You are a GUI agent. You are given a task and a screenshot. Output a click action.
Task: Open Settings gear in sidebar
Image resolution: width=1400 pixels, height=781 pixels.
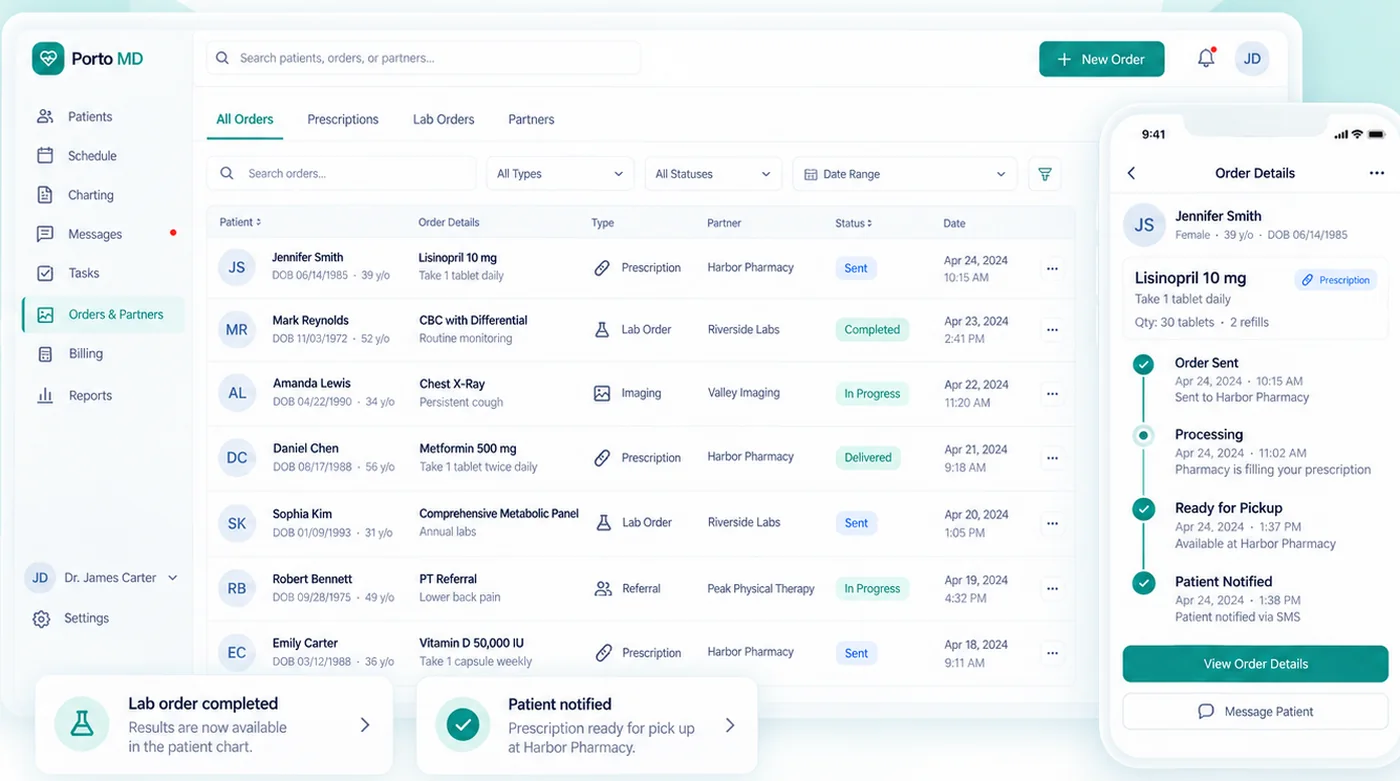click(41, 619)
